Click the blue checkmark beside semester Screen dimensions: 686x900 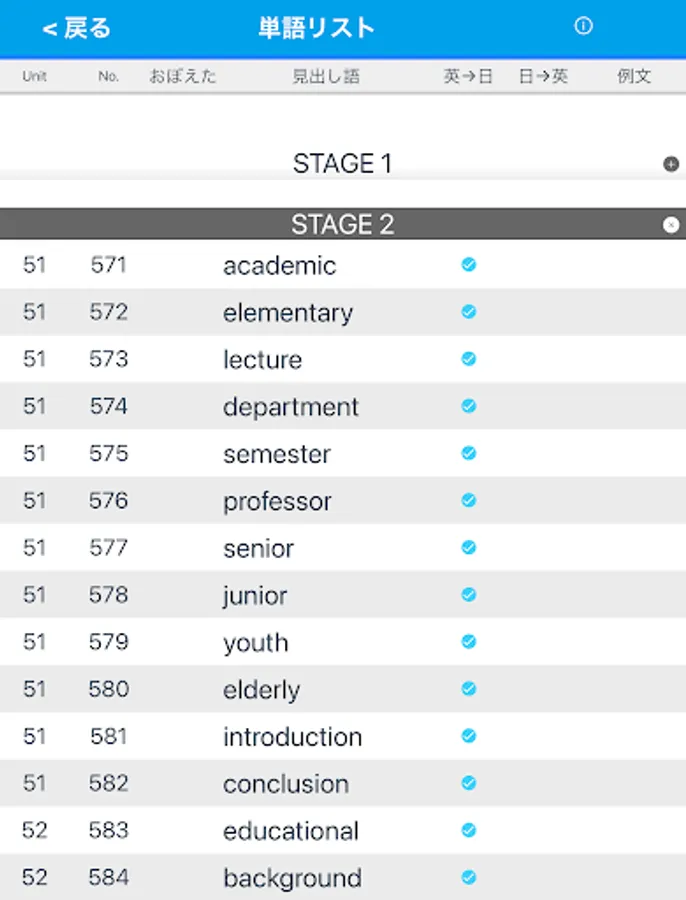pyautogui.click(x=468, y=453)
